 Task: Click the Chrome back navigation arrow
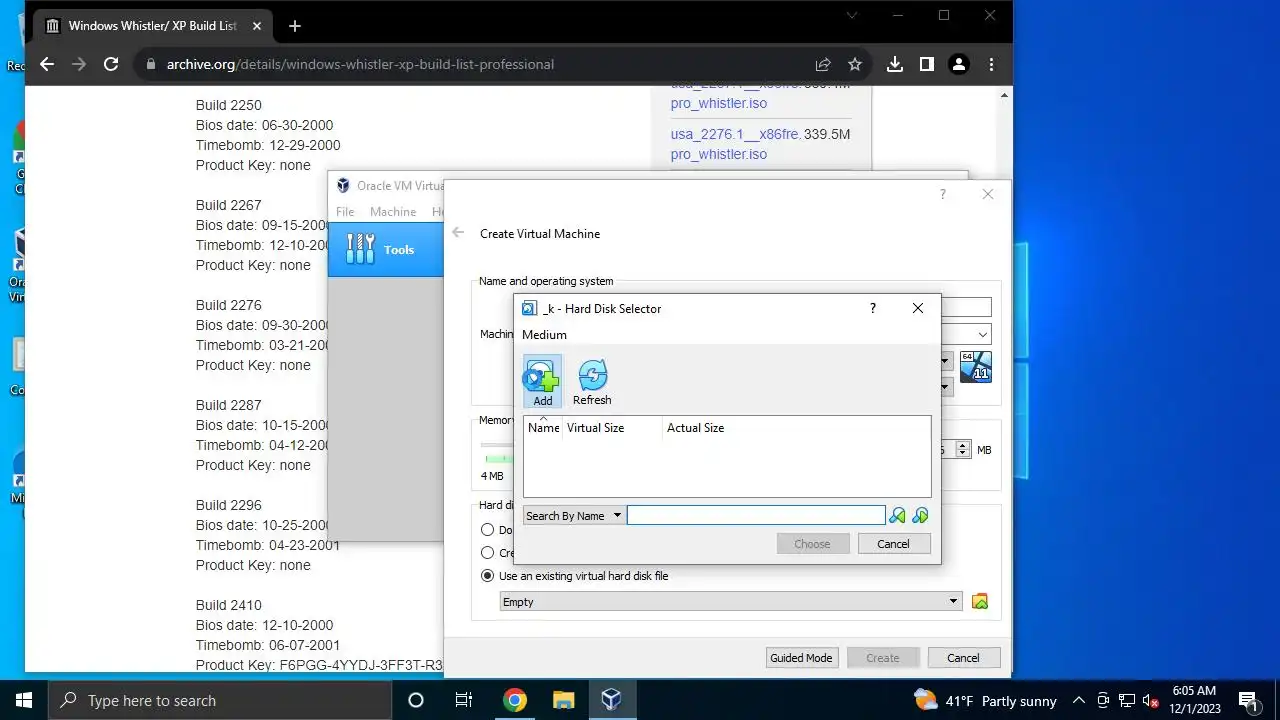pos(47,64)
